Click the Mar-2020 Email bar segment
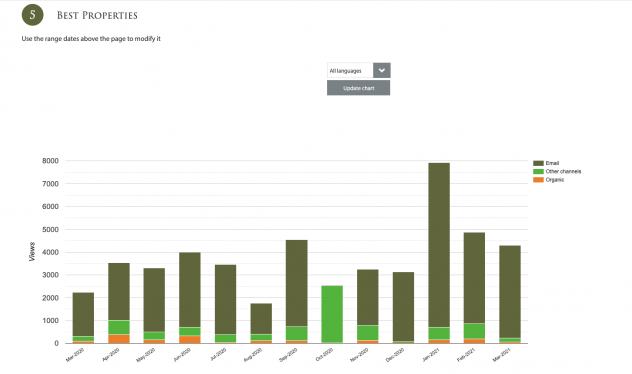 [83, 314]
